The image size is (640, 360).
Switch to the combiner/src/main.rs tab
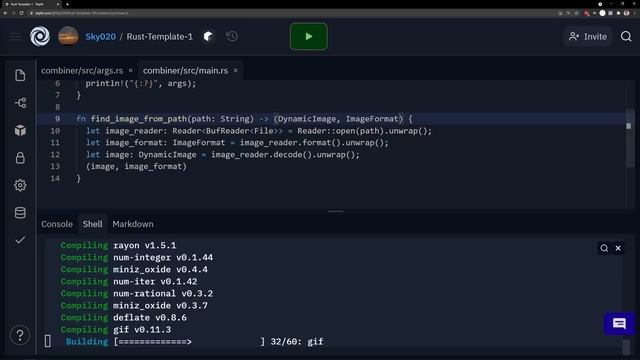185,71
